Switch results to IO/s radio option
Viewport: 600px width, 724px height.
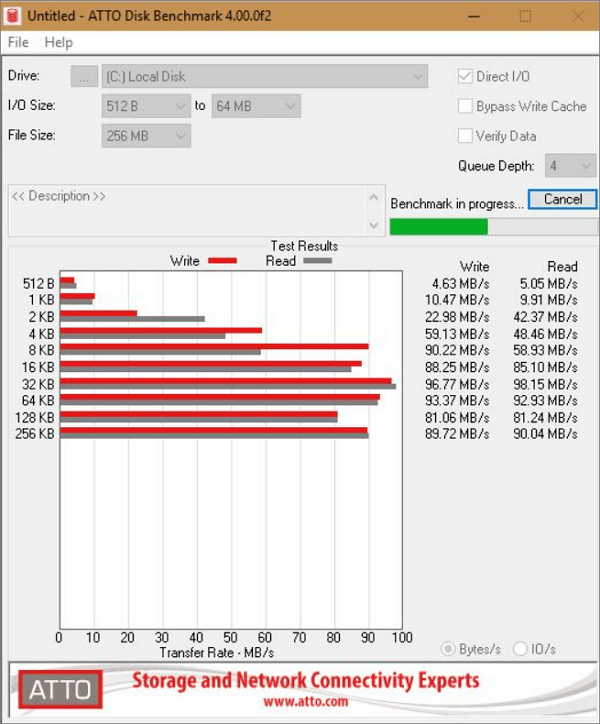[x=520, y=649]
